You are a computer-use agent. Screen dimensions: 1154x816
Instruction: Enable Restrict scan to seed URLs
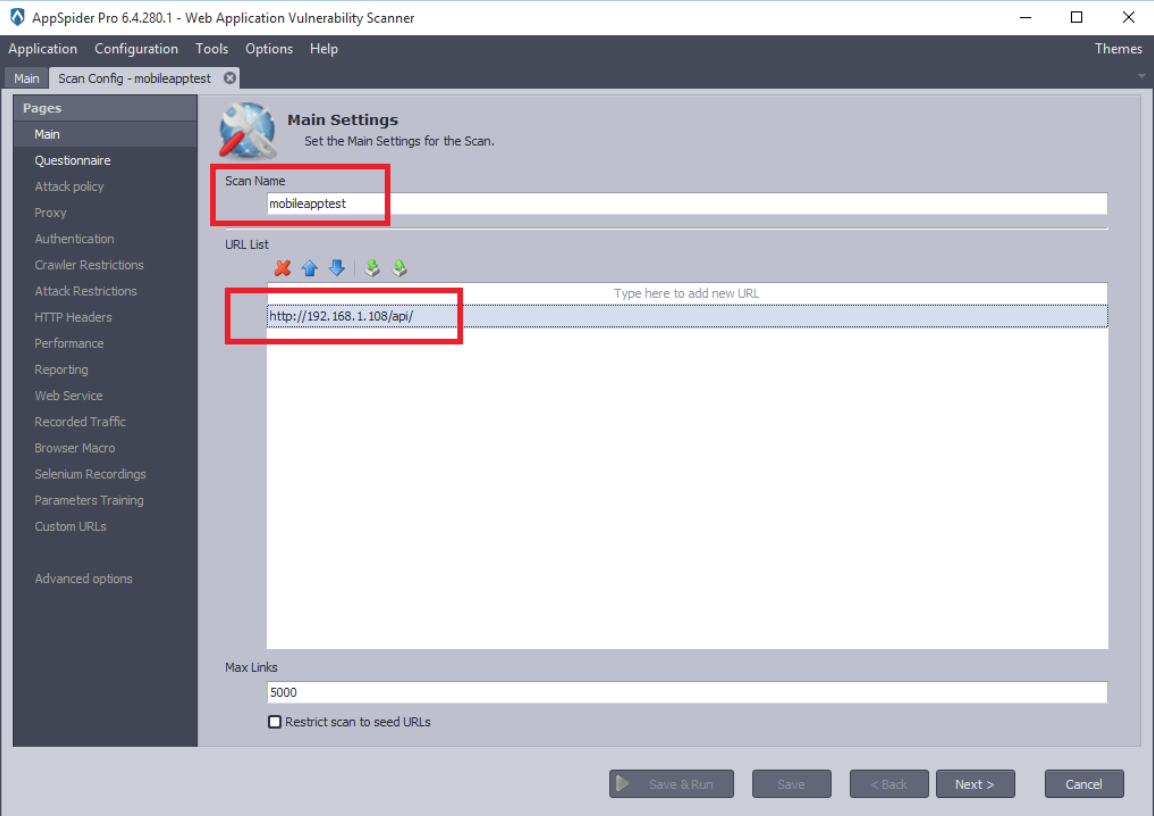pyautogui.click(x=275, y=722)
